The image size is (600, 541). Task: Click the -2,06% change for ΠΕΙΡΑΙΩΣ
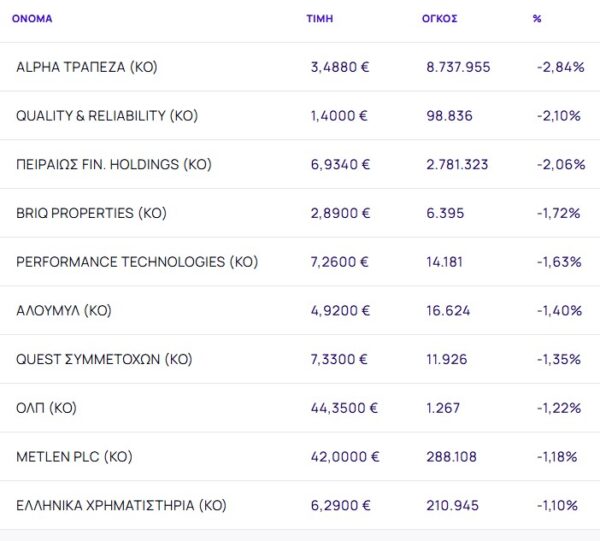(560, 164)
